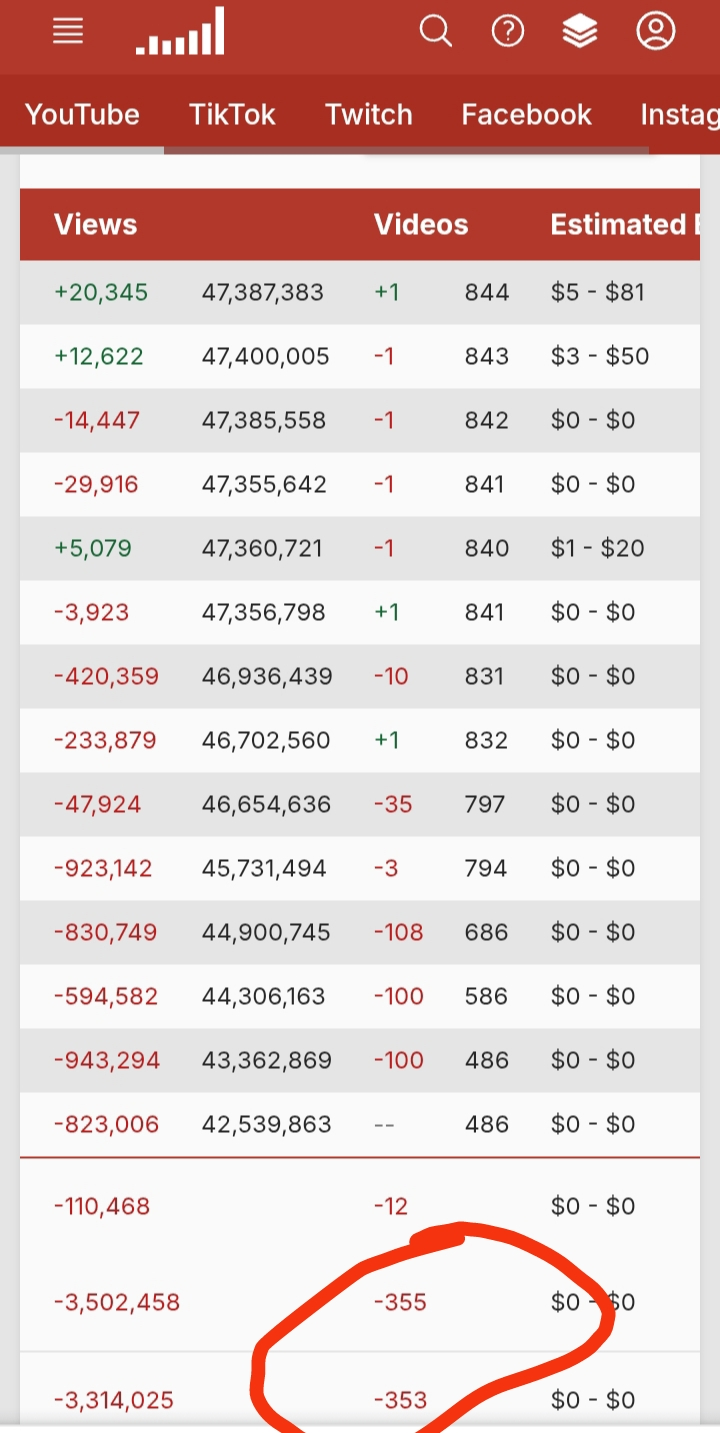This screenshot has width=720, height=1433.
Task: Open search with the magnifier icon
Action: 435,32
